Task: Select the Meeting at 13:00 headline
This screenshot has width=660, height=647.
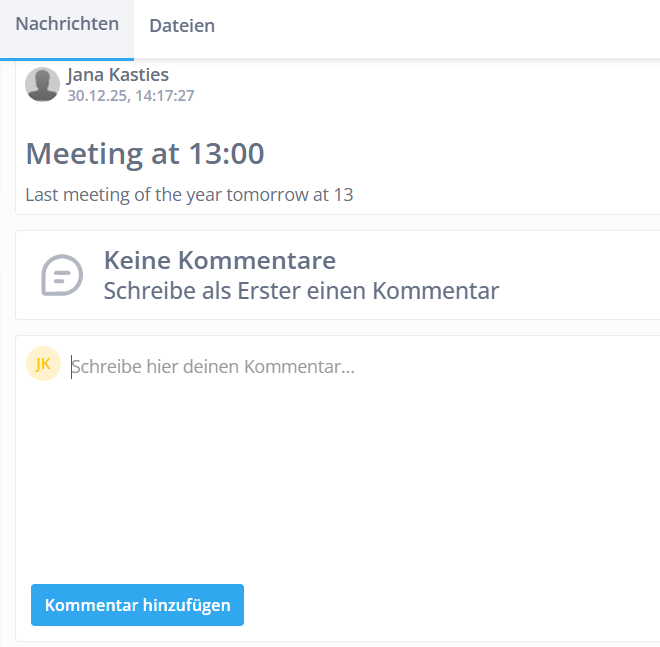Action: (x=145, y=154)
